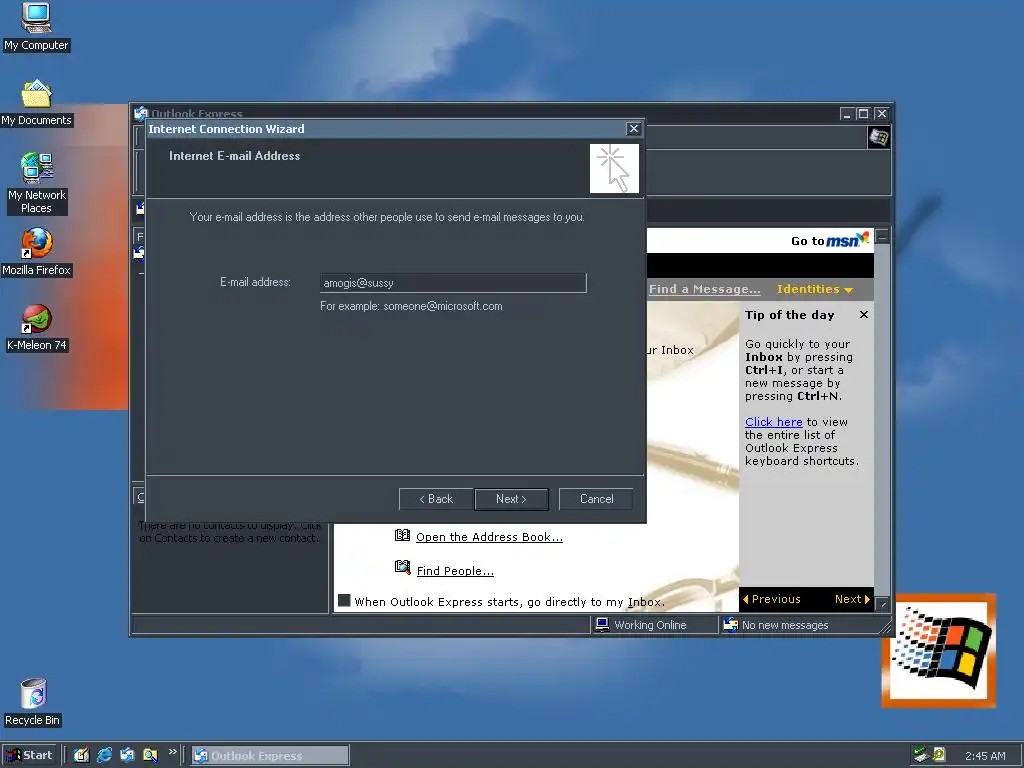Expand the quick launch overflow chevron
This screenshot has width=1024, height=768.
coord(172,752)
